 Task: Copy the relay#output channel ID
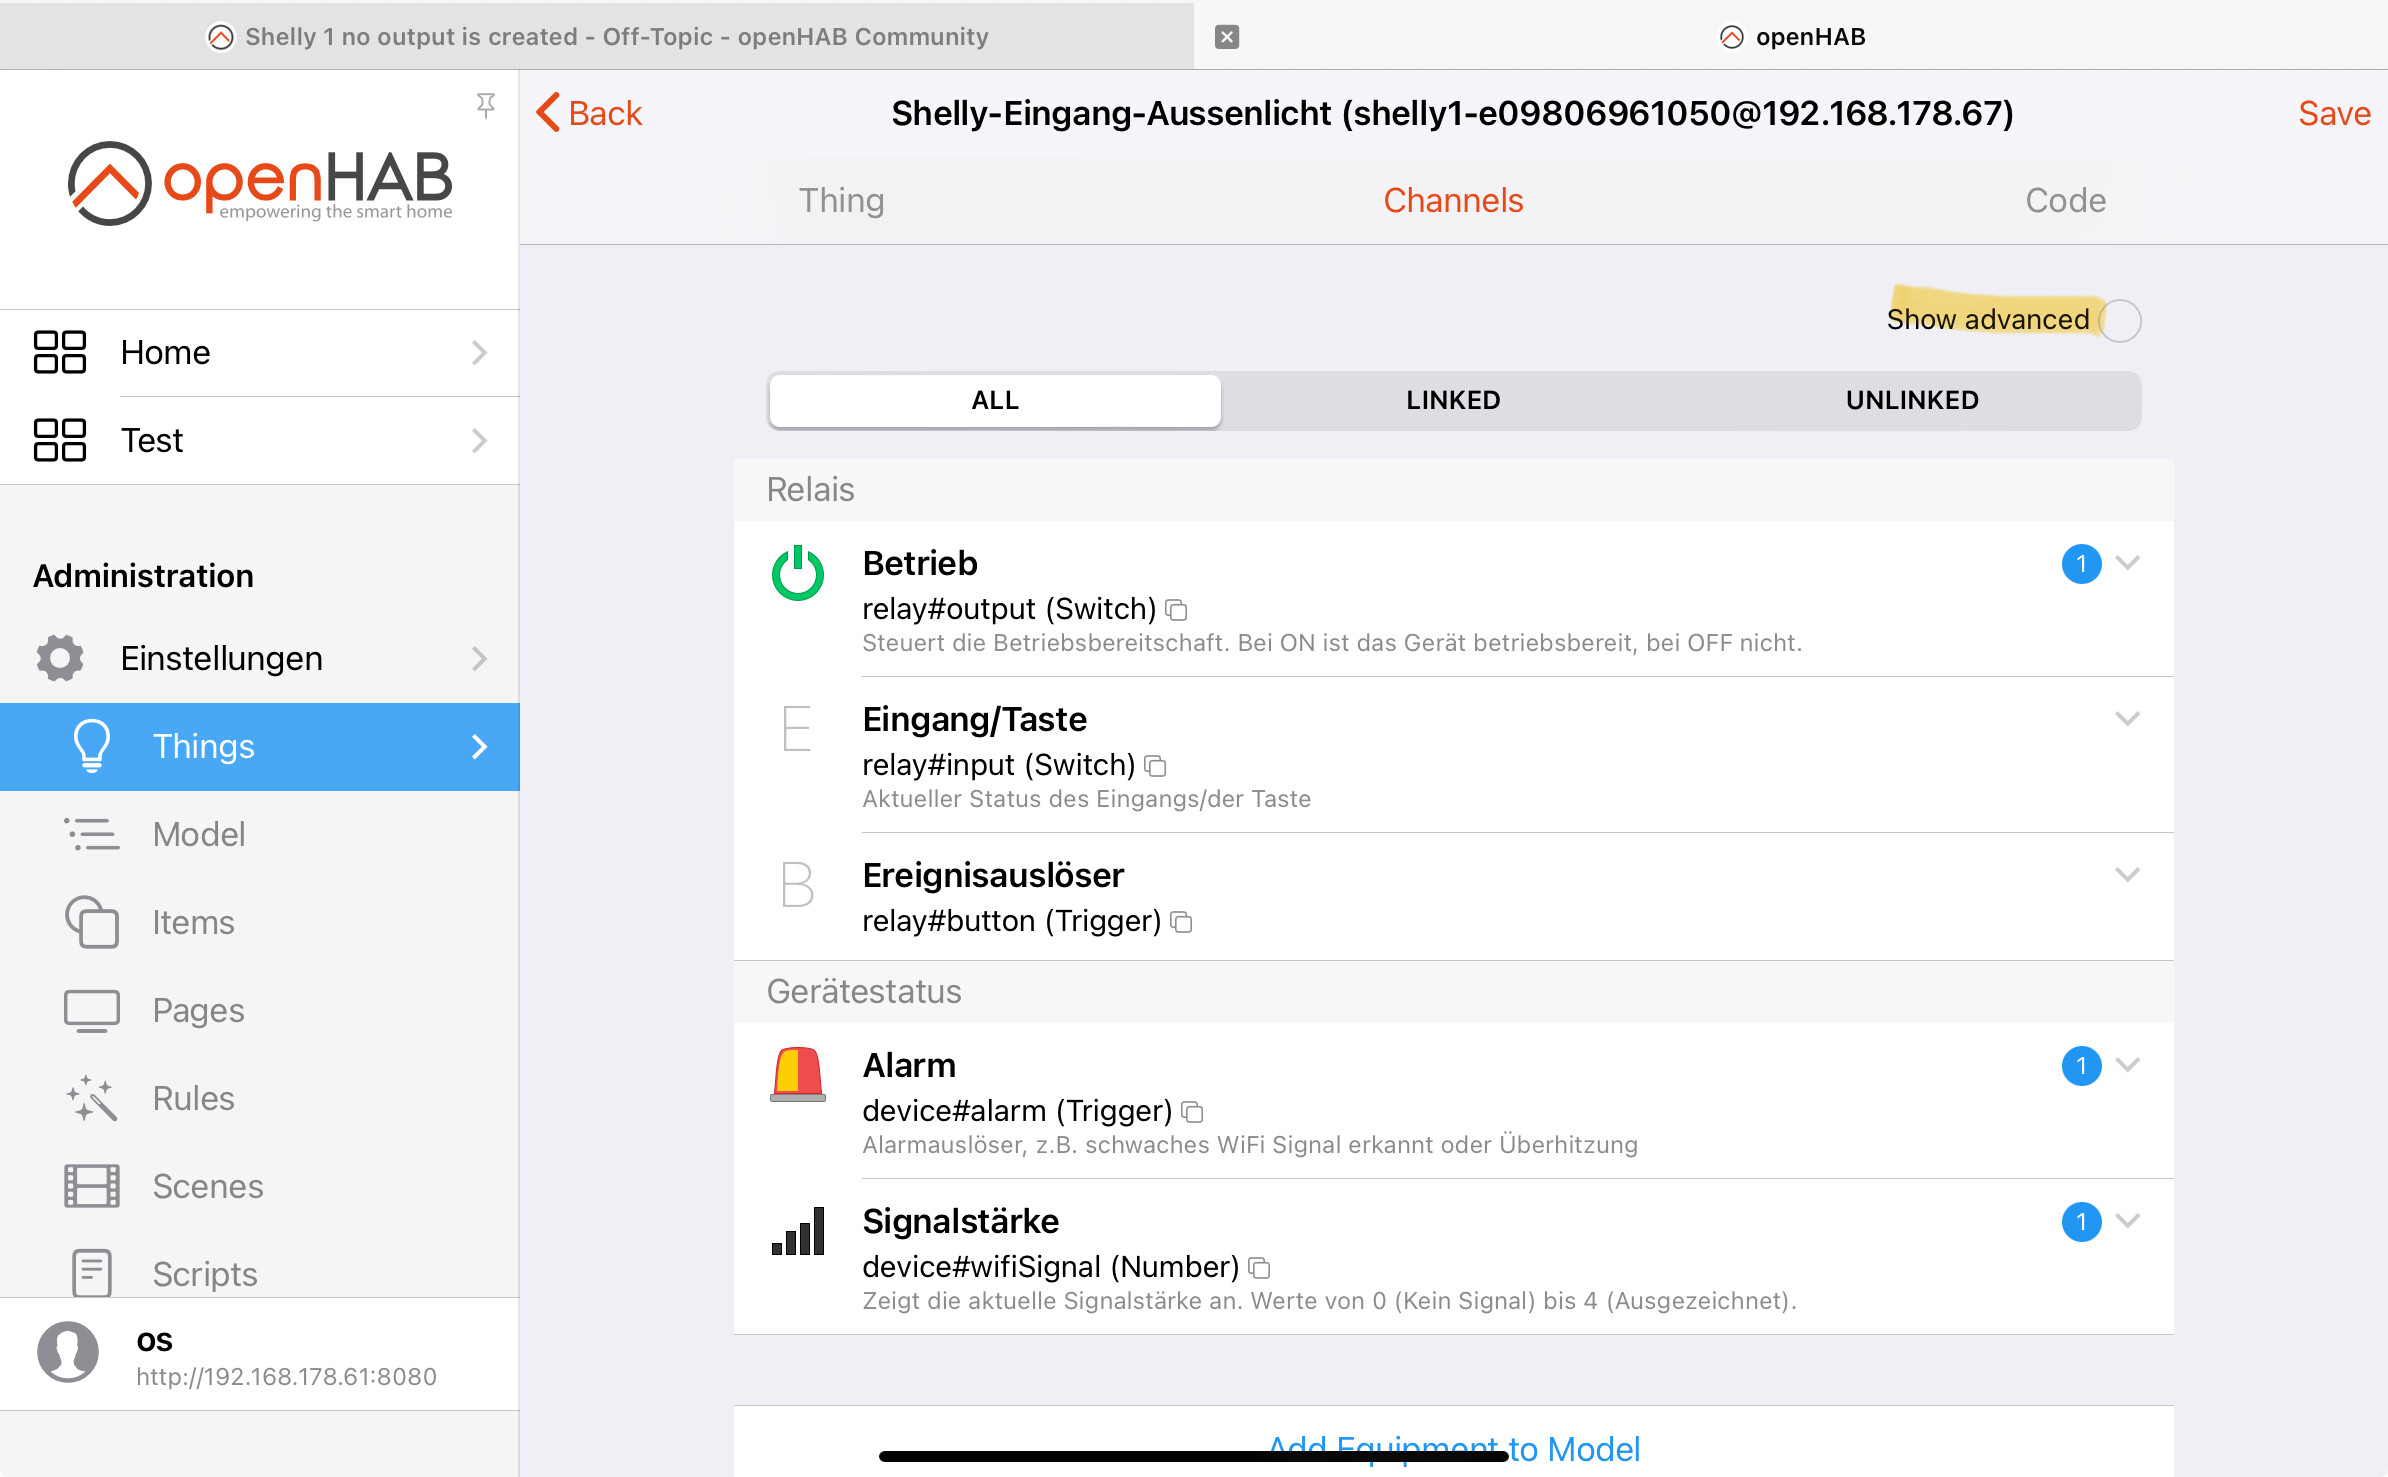(x=1177, y=610)
